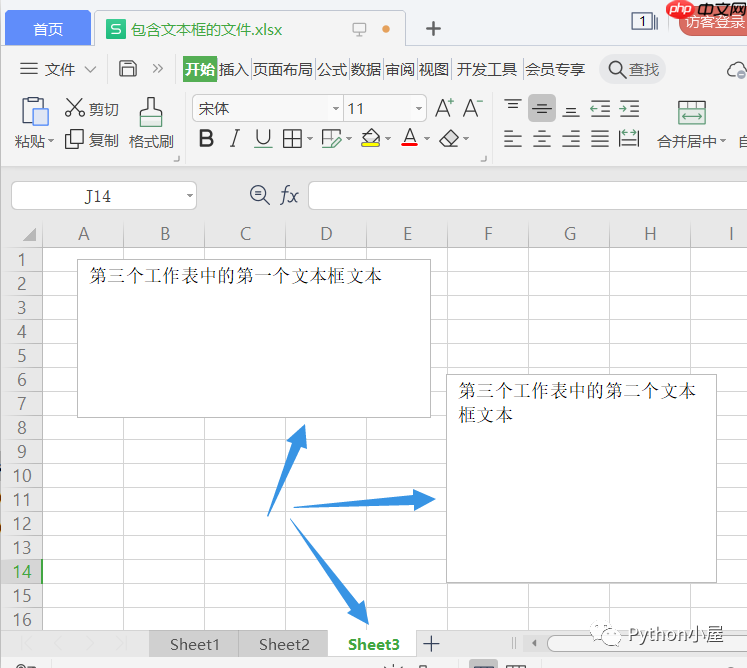The width and height of the screenshot is (747, 668).
Task: Switch to 公式 ribbon tab
Action: point(332,69)
